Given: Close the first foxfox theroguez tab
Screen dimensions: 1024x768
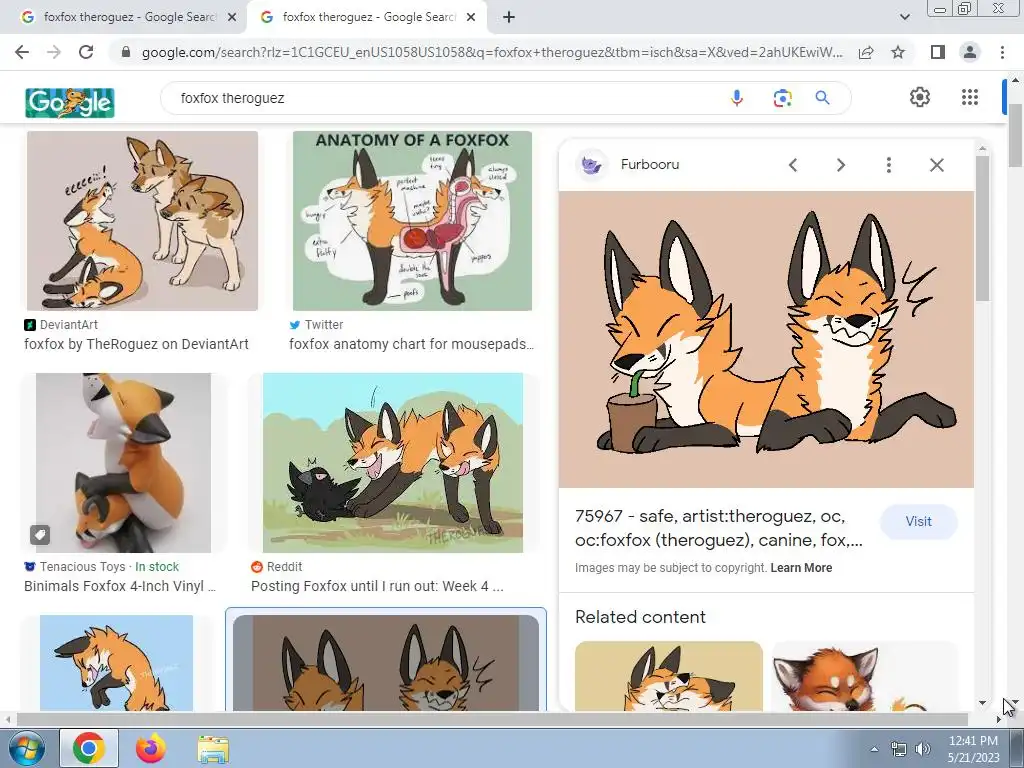Looking at the screenshot, I should point(232,18).
